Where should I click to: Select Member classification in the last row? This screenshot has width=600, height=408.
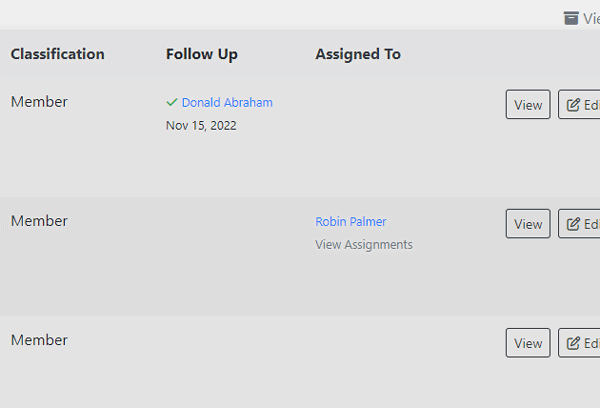39,340
